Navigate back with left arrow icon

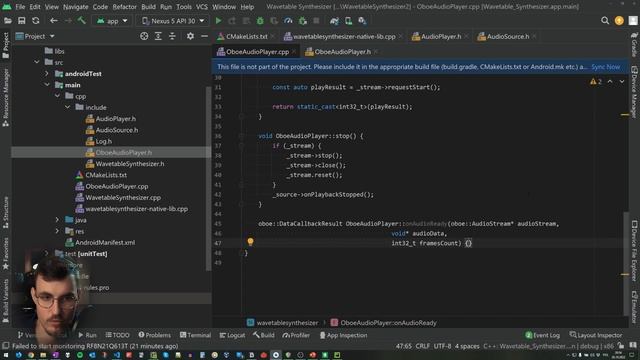coord(53,20)
